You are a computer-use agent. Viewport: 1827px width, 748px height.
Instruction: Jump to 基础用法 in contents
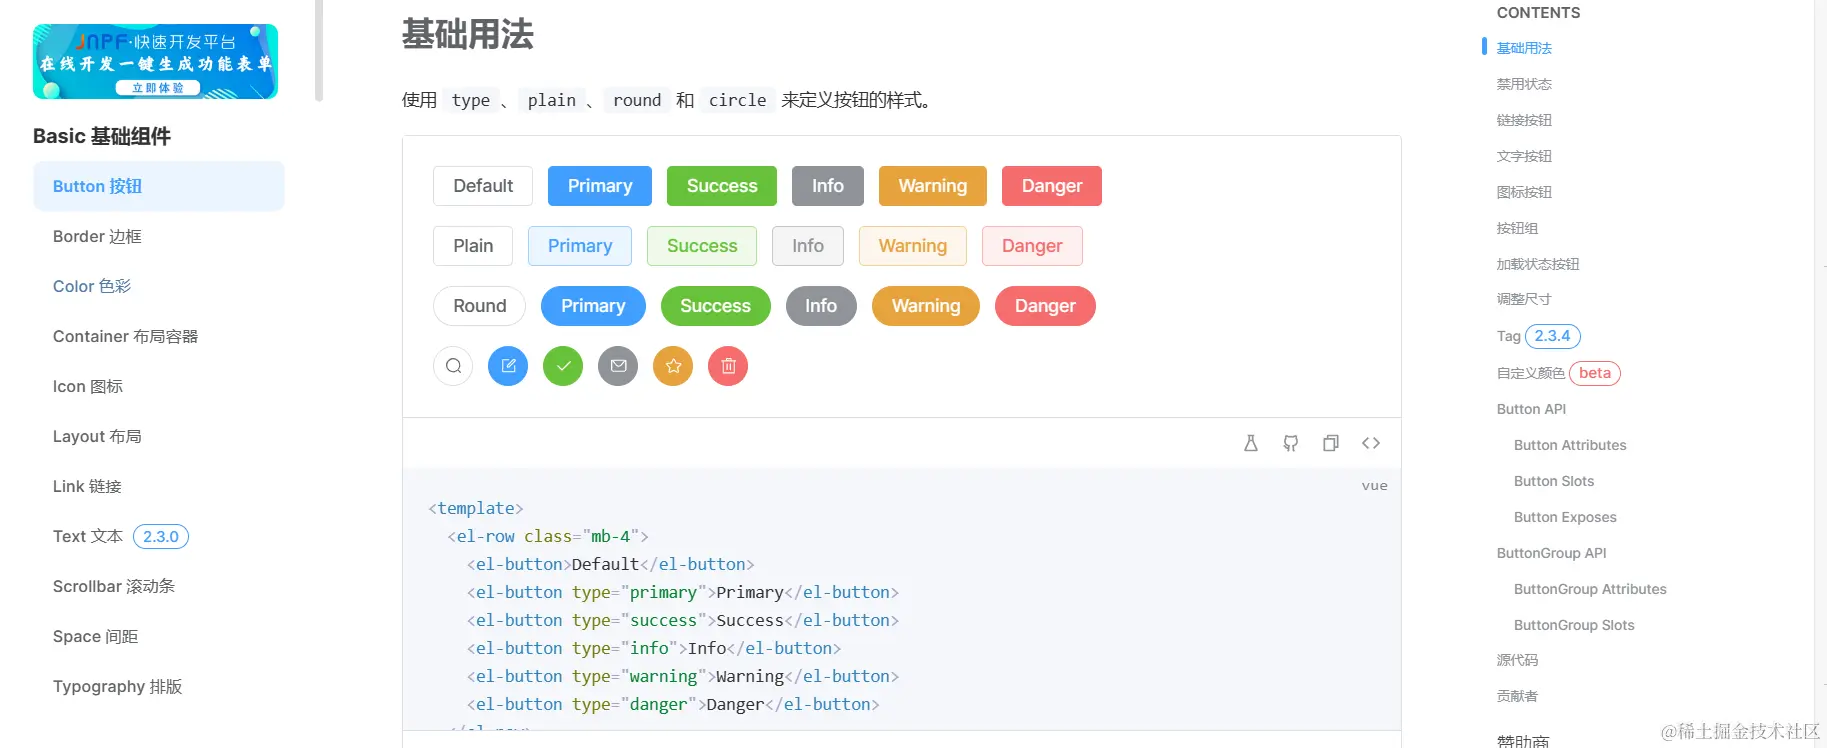(1524, 48)
